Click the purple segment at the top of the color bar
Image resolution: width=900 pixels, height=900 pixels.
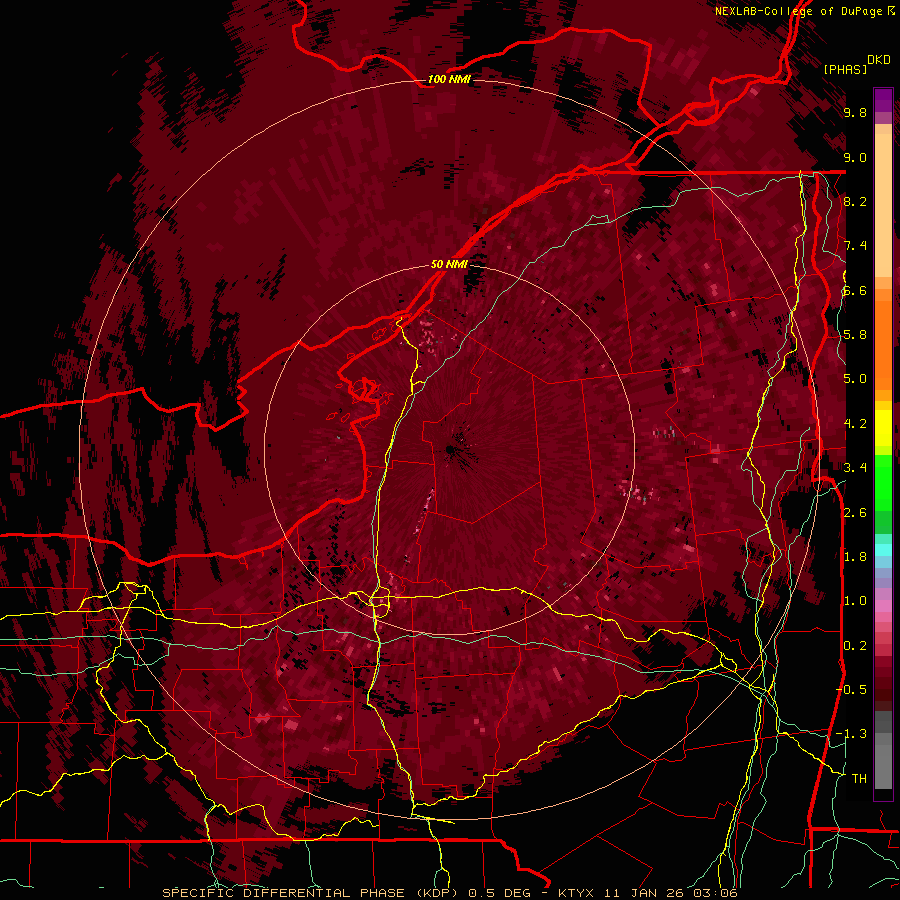[x=883, y=100]
